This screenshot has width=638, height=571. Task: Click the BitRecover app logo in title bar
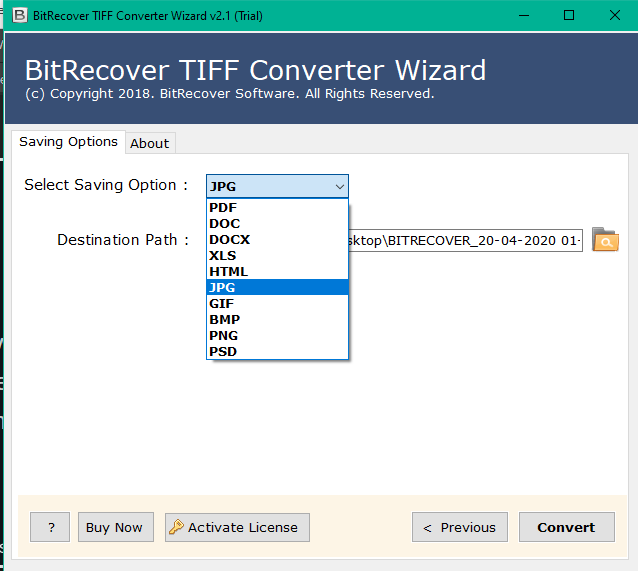18,15
